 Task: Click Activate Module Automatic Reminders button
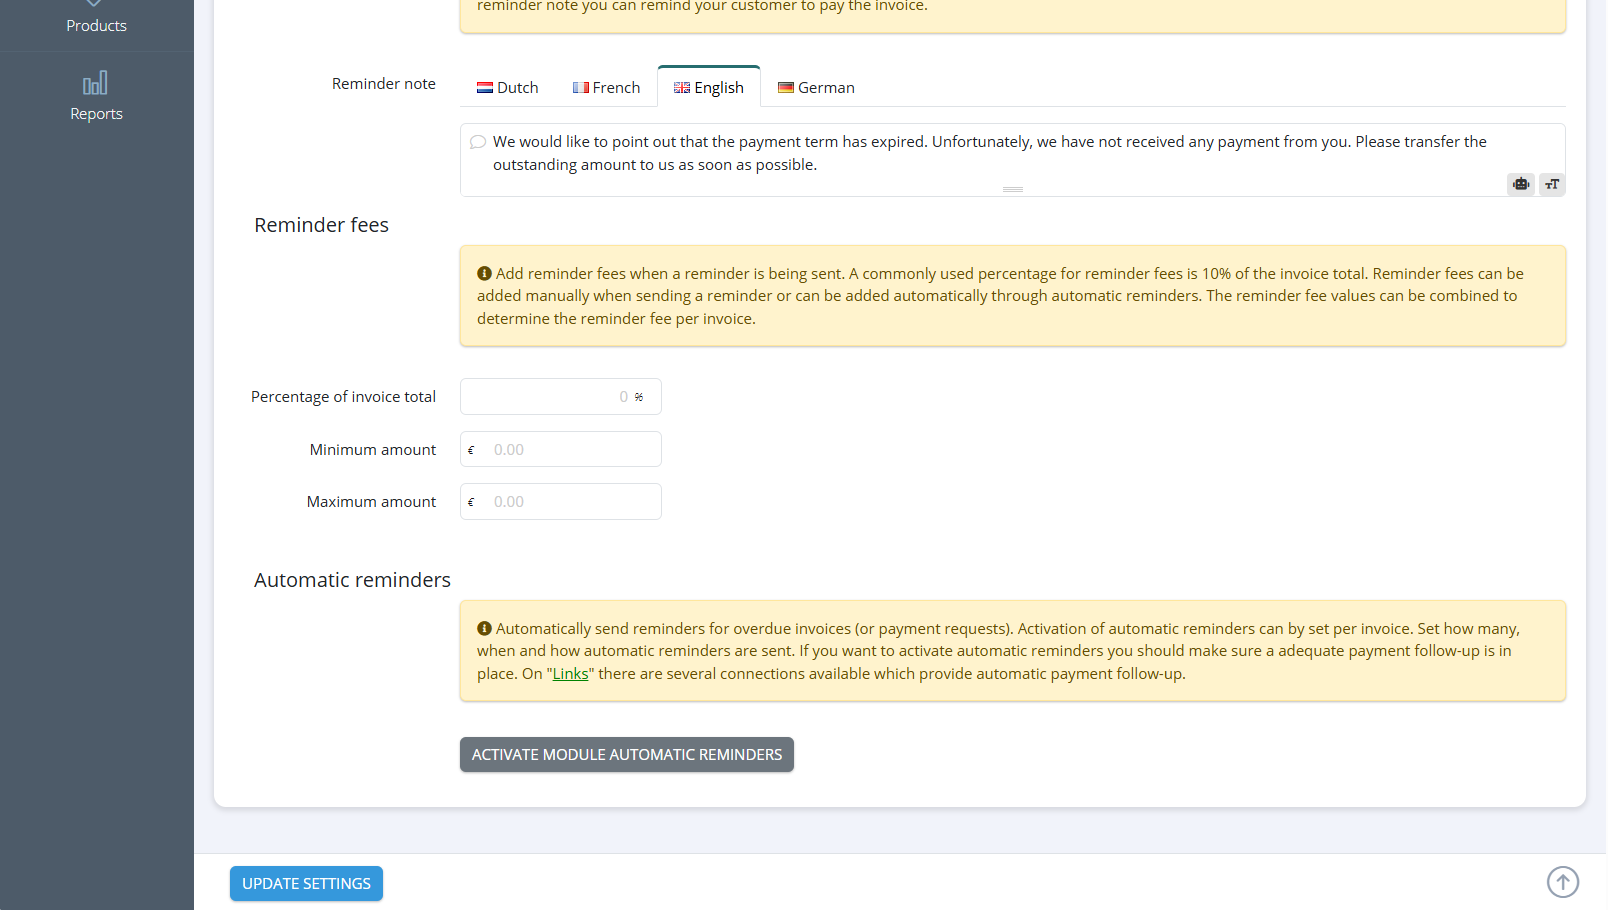(627, 754)
